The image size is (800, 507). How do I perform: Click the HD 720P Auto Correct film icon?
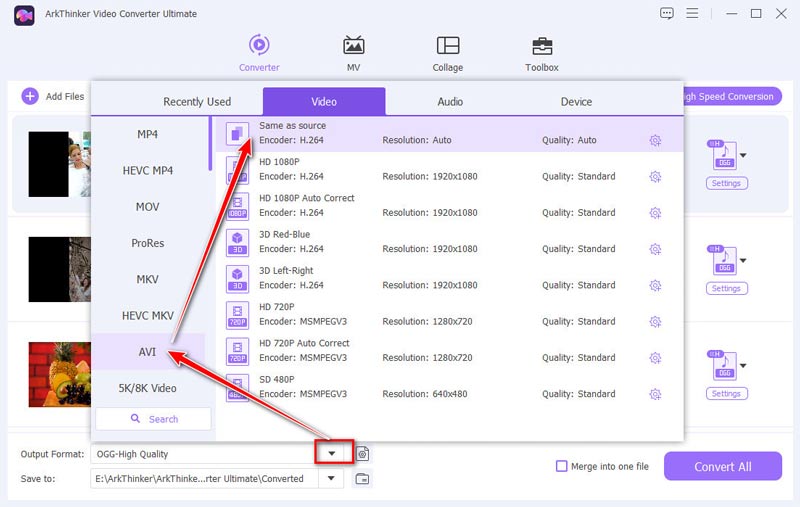[237, 351]
